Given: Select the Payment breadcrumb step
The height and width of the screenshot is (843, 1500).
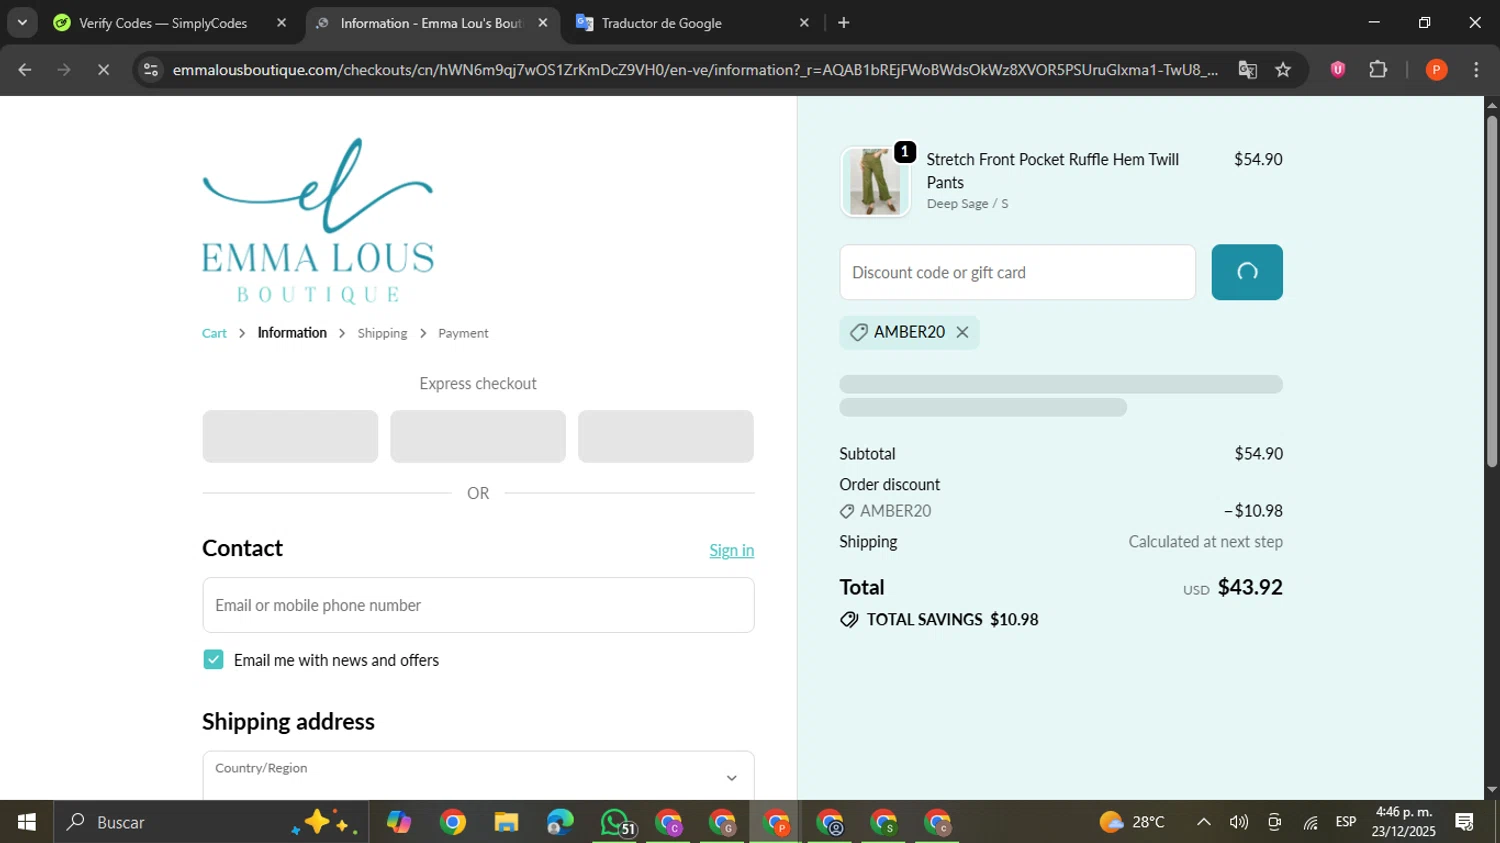Looking at the screenshot, I should point(463,333).
